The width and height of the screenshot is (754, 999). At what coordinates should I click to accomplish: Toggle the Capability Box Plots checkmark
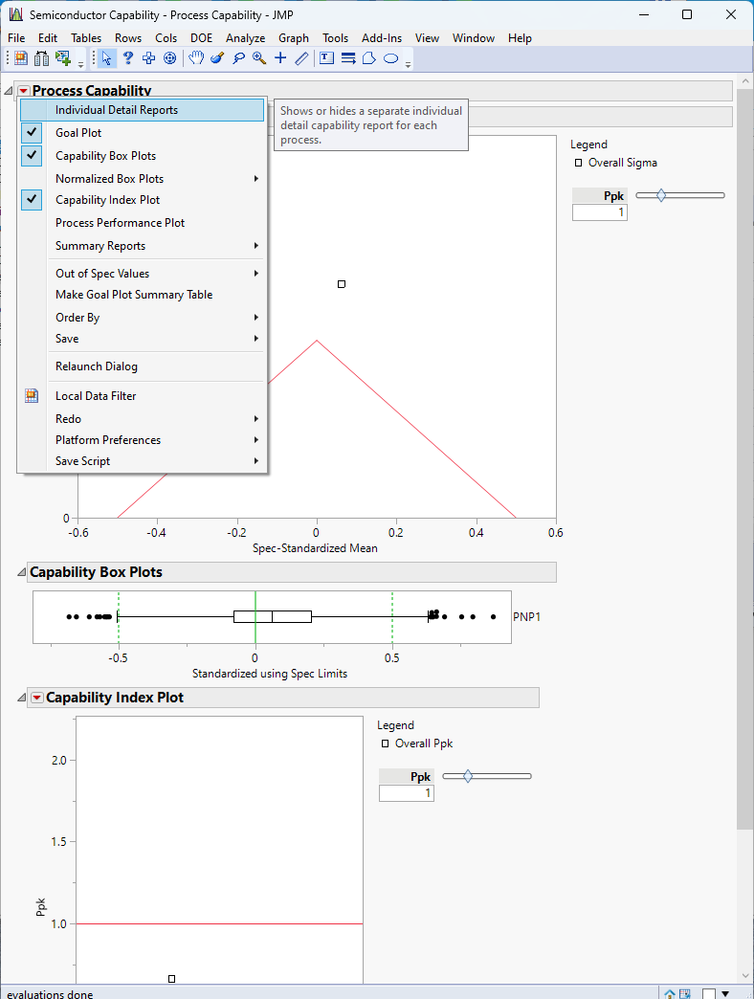32,155
